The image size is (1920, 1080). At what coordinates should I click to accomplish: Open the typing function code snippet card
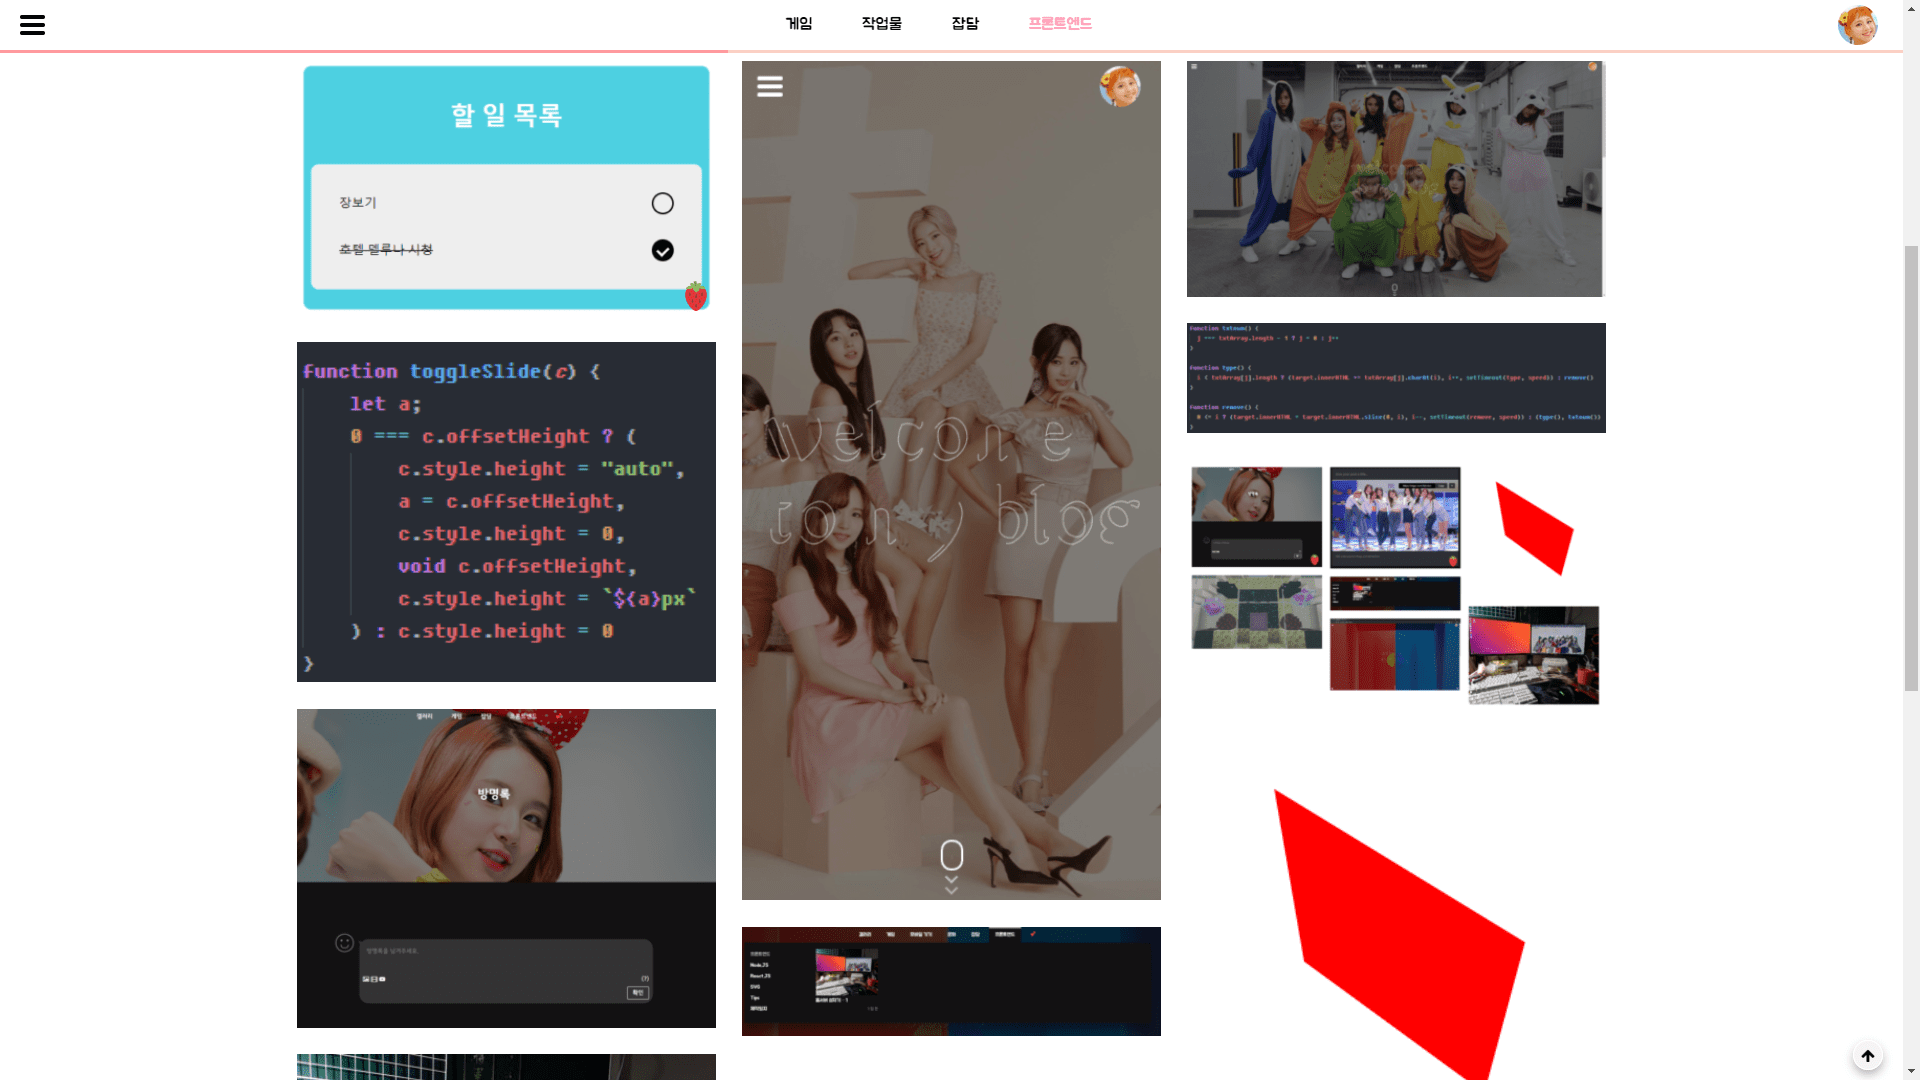click(x=1396, y=378)
